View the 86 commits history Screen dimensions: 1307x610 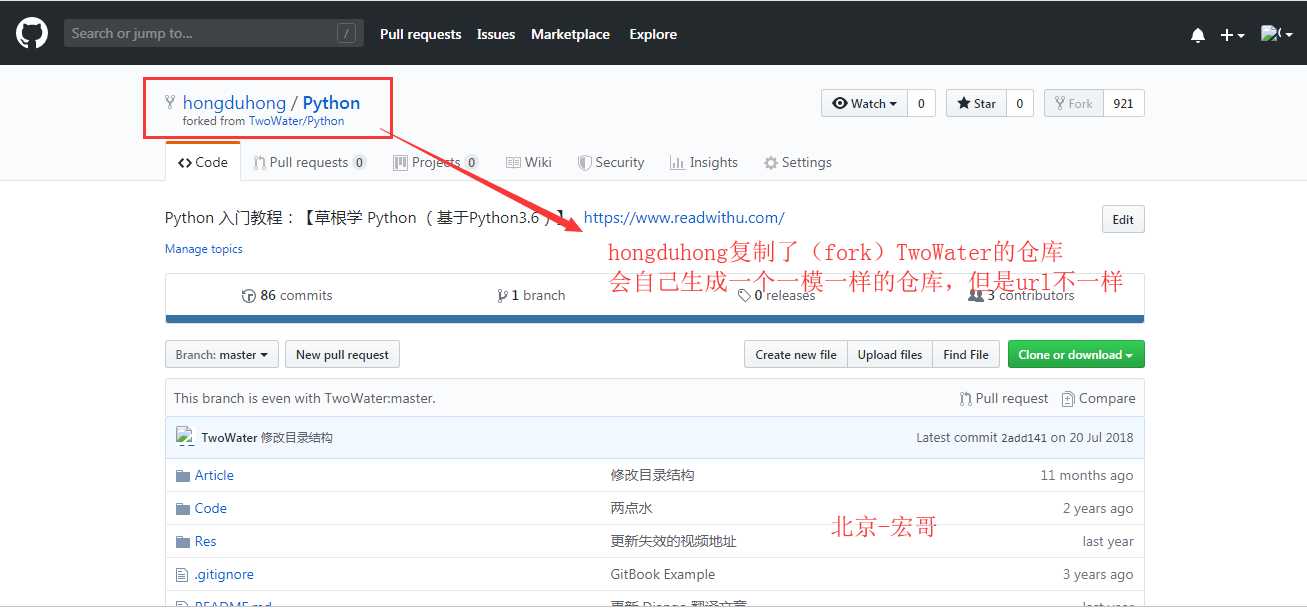287,295
